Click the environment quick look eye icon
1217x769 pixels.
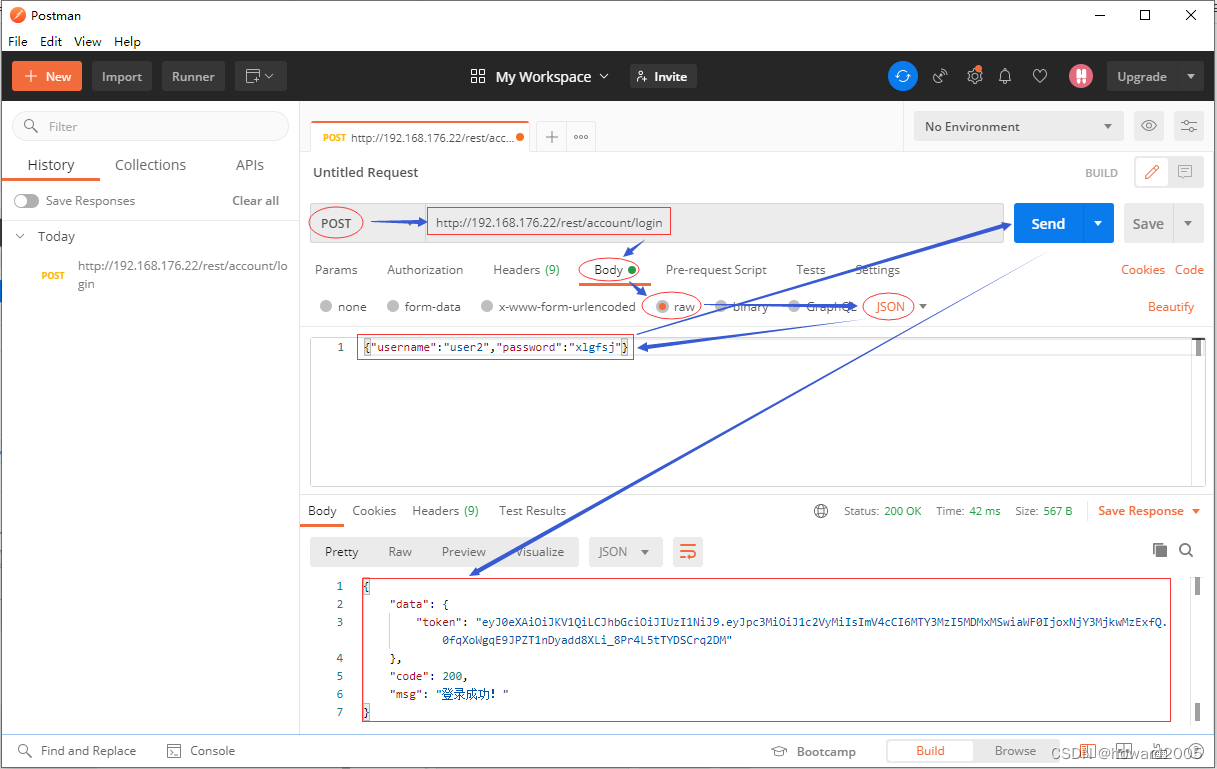click(x=1149, y=126)
